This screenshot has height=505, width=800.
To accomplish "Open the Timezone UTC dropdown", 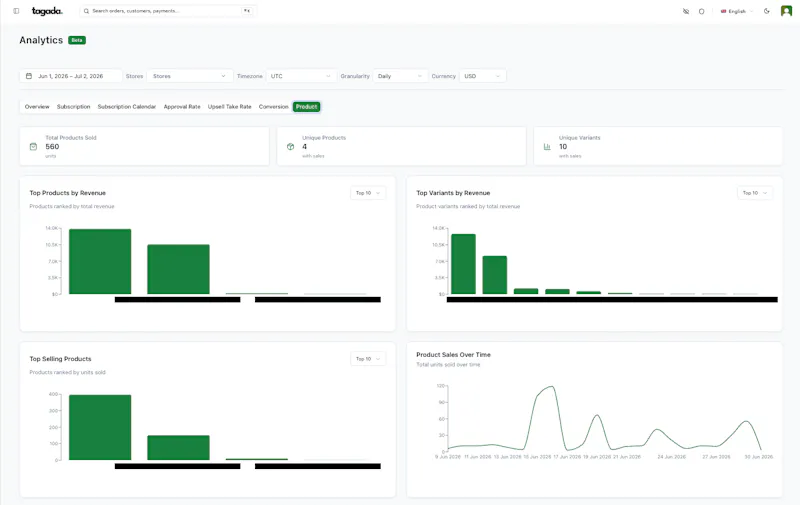I will pos(301,76).
